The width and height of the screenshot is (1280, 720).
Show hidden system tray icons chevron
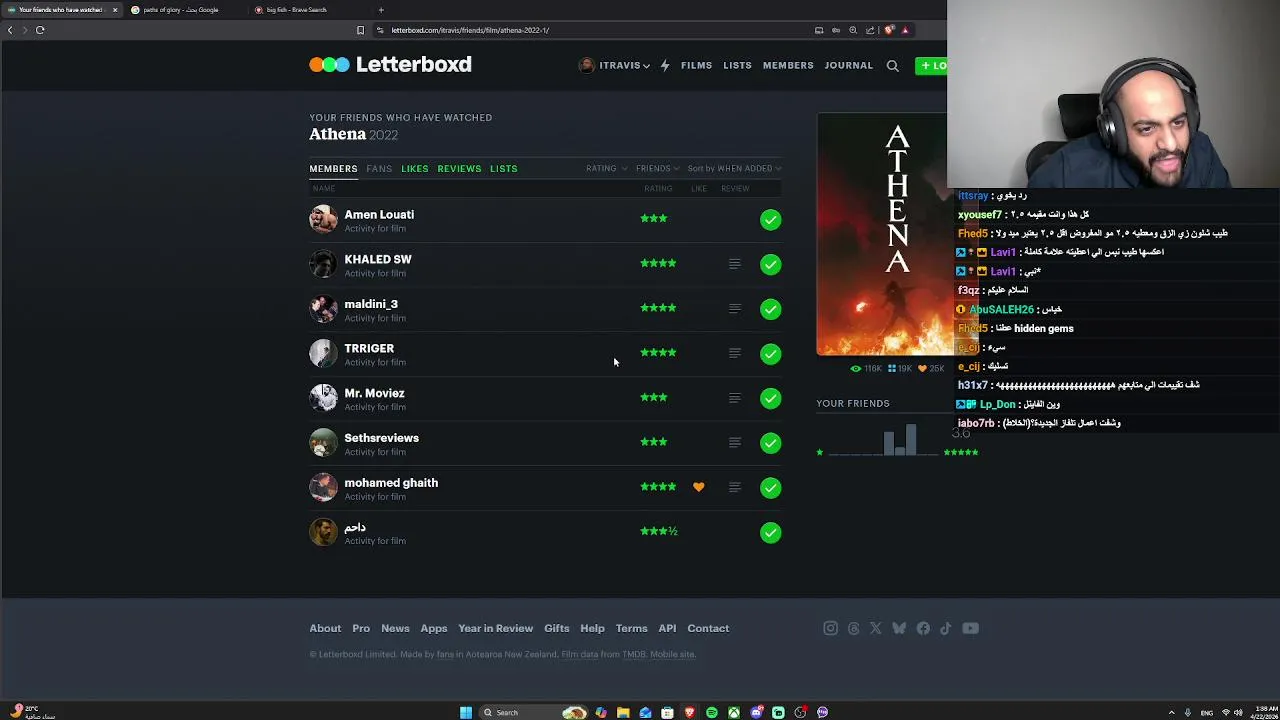point(1172,712)
